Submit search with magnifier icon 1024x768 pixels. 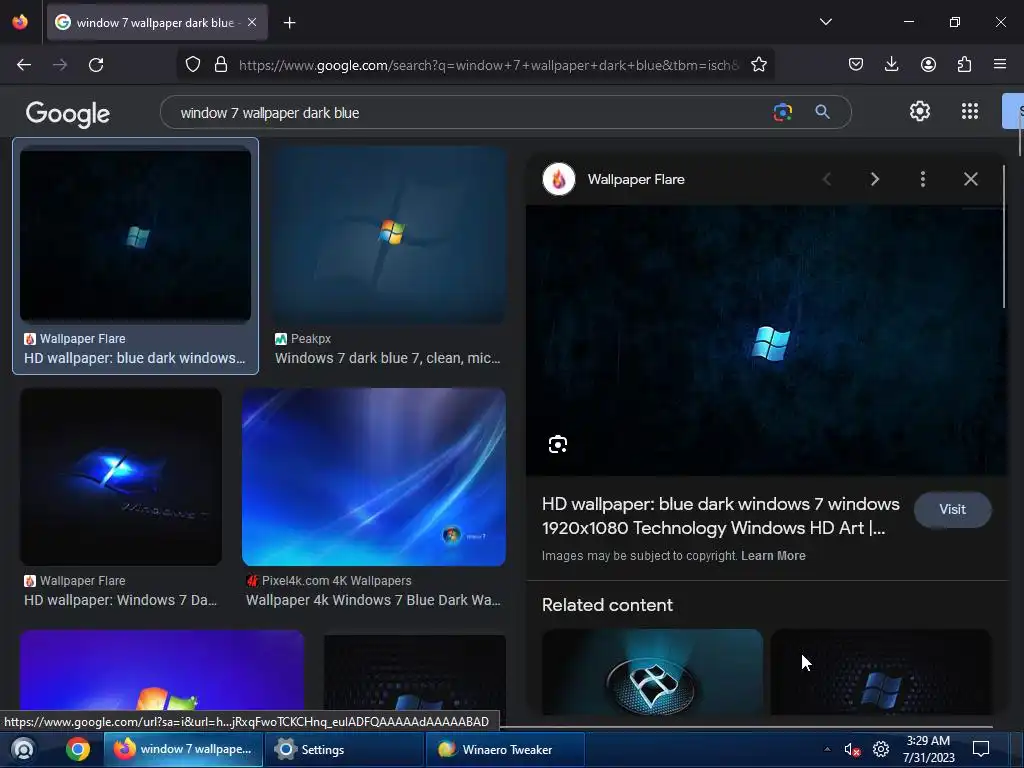(822, 112)
